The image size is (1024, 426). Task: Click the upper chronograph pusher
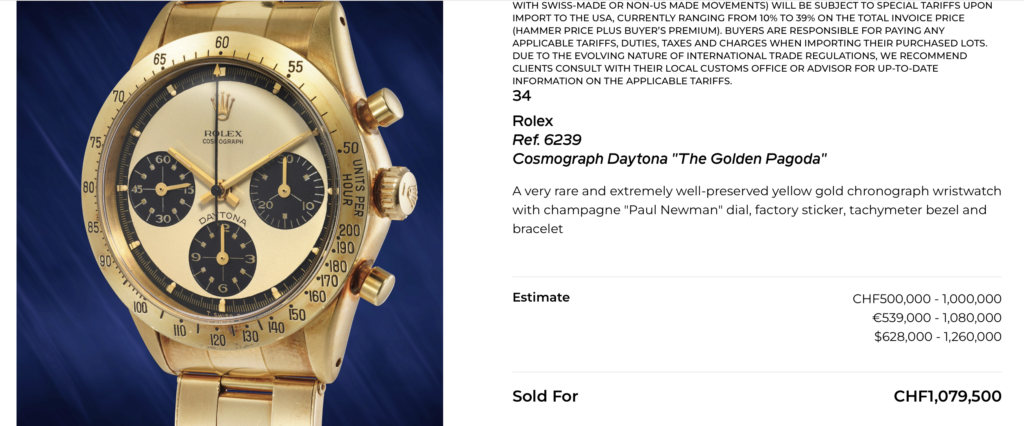click(x=381, y=107)
